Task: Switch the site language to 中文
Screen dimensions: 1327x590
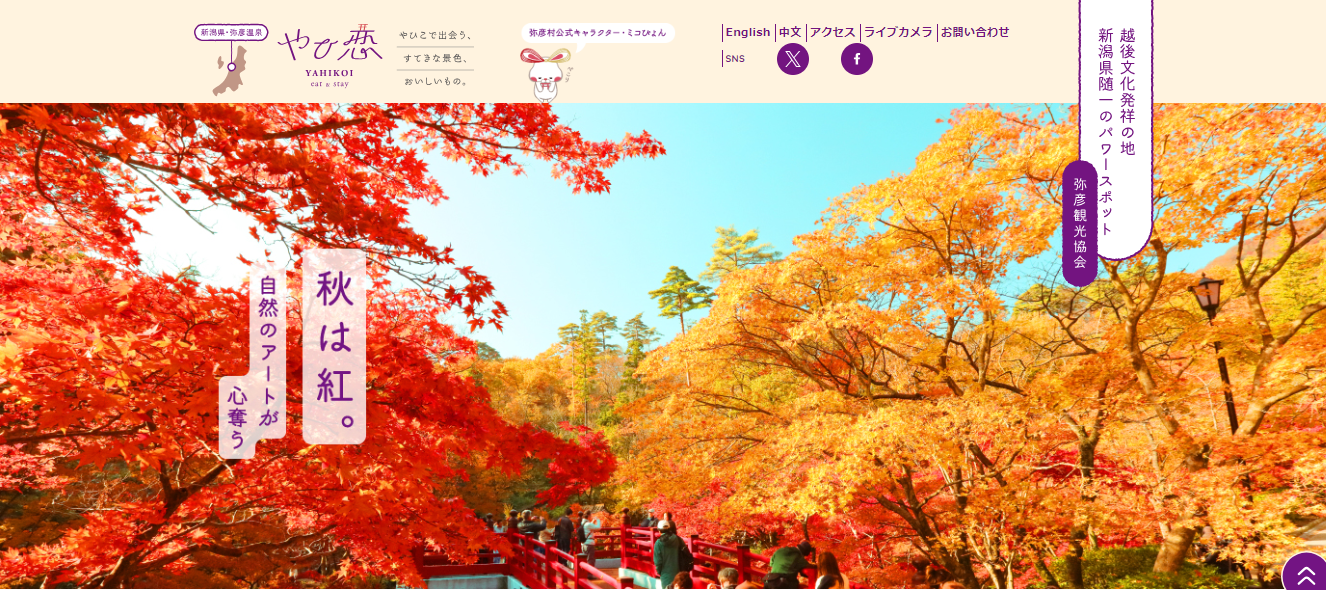Action: [x=790, y=32]
